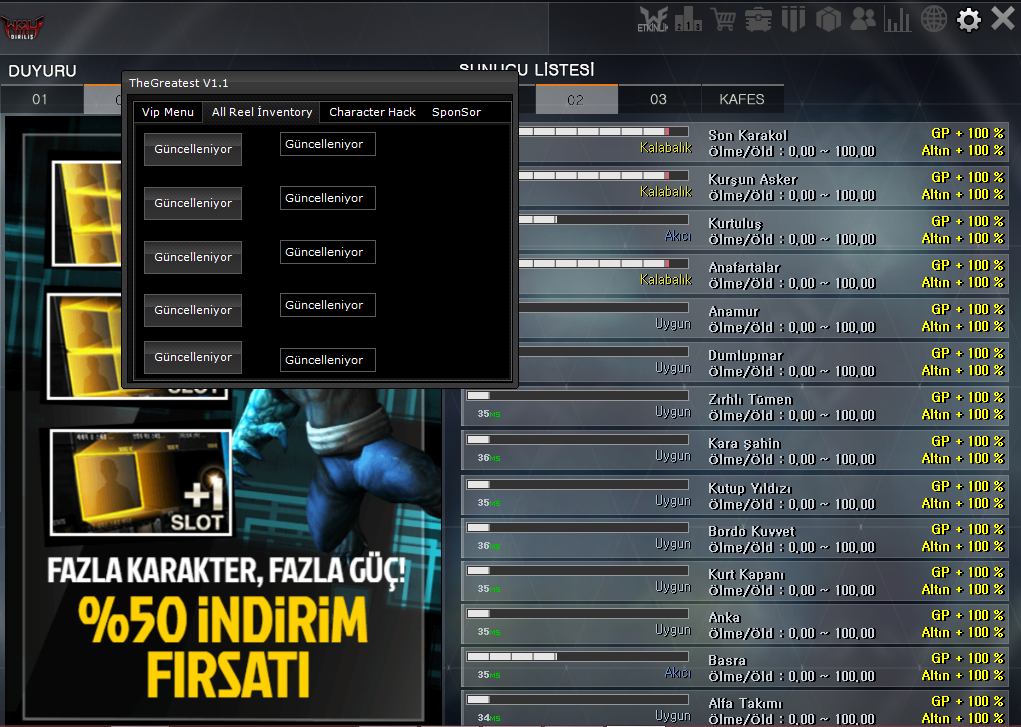The height and width of the screenshot is (727, 1021).
Task: Click GP + 100 % on Anka row
Action: coord(968,615)
